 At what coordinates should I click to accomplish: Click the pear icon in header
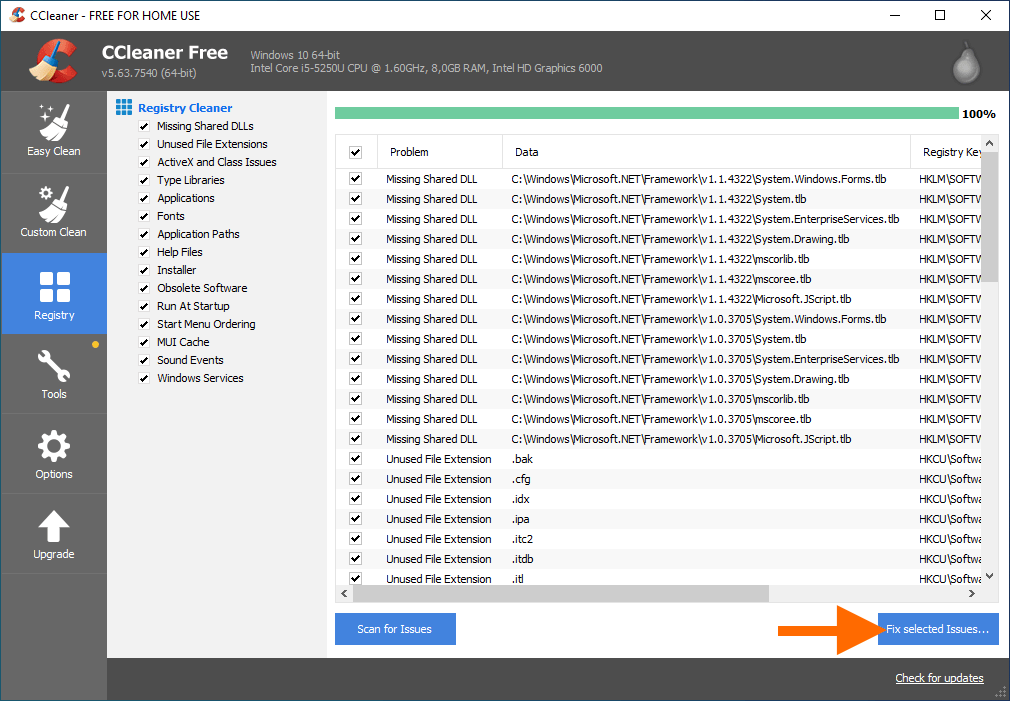[x=966, y=62]
